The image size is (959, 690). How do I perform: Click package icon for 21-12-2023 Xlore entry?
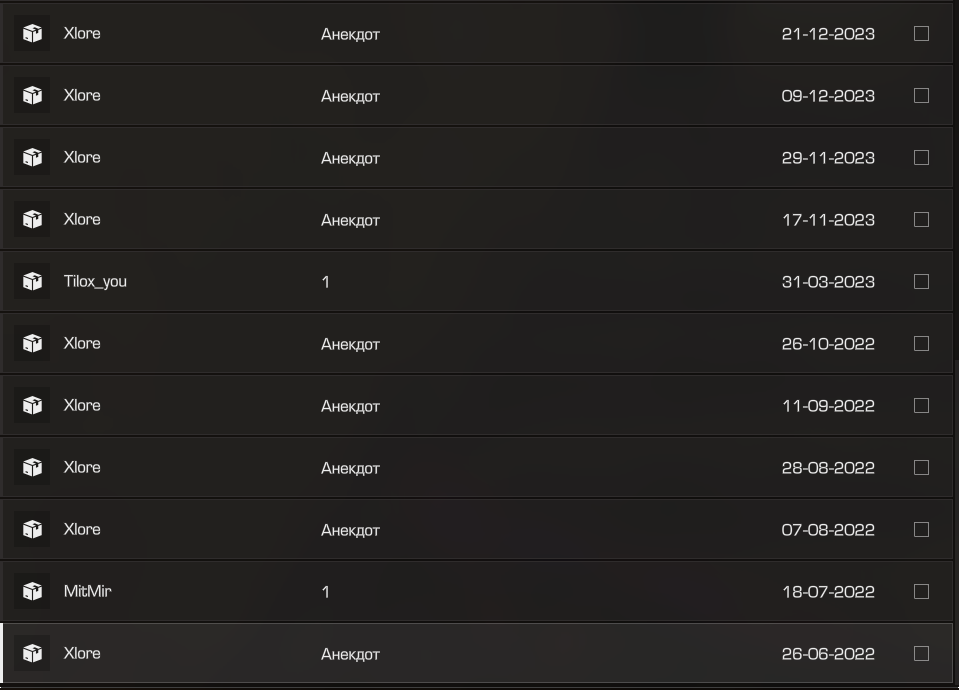(32, 33)
